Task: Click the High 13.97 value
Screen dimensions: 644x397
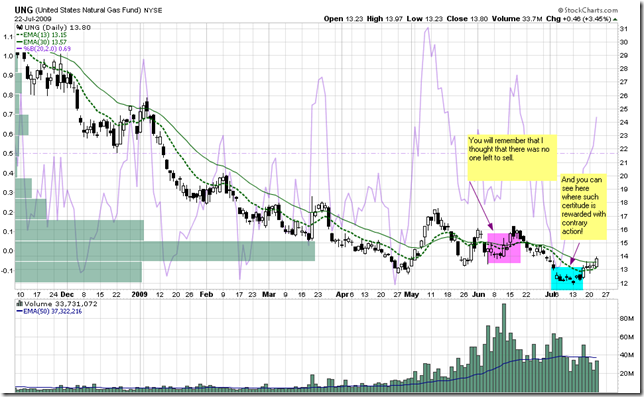Action: click(x=385, y=19)
